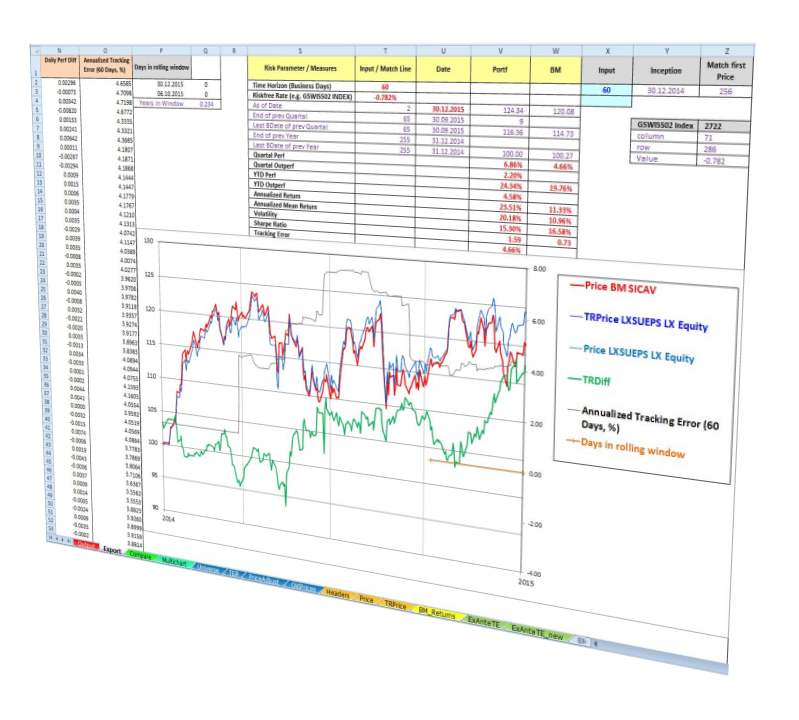Viewport: 799px width, 720px height.
Task: Select the ExAnteTE sheet tab
Action: tap(484, 621)
